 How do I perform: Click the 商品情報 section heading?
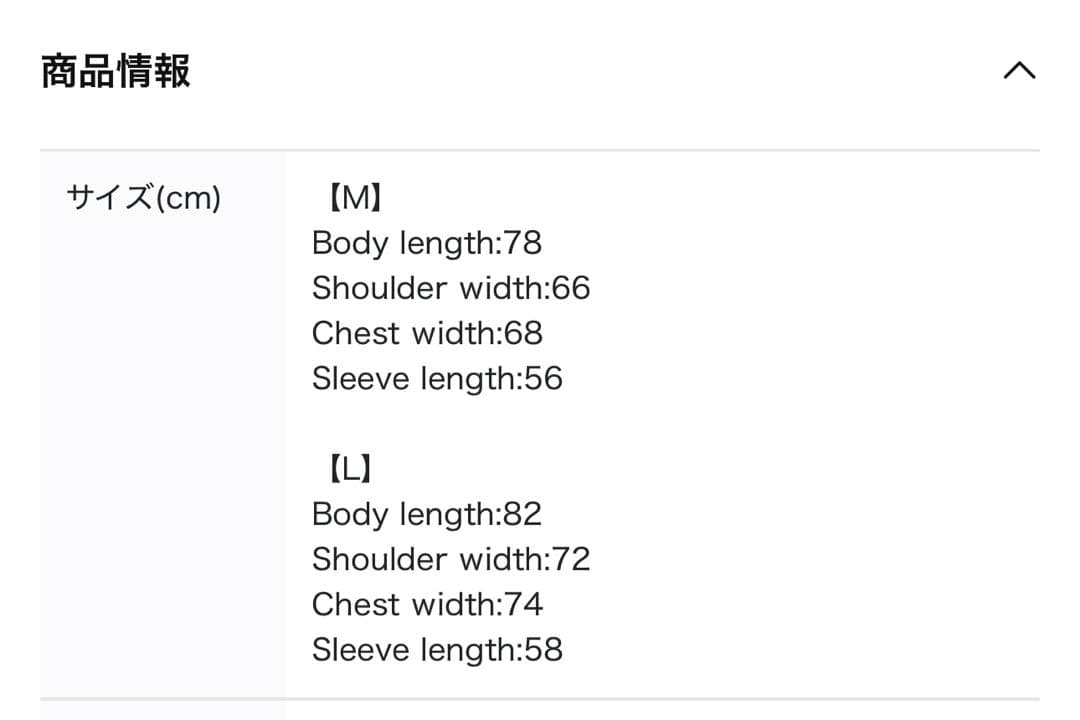116,72
